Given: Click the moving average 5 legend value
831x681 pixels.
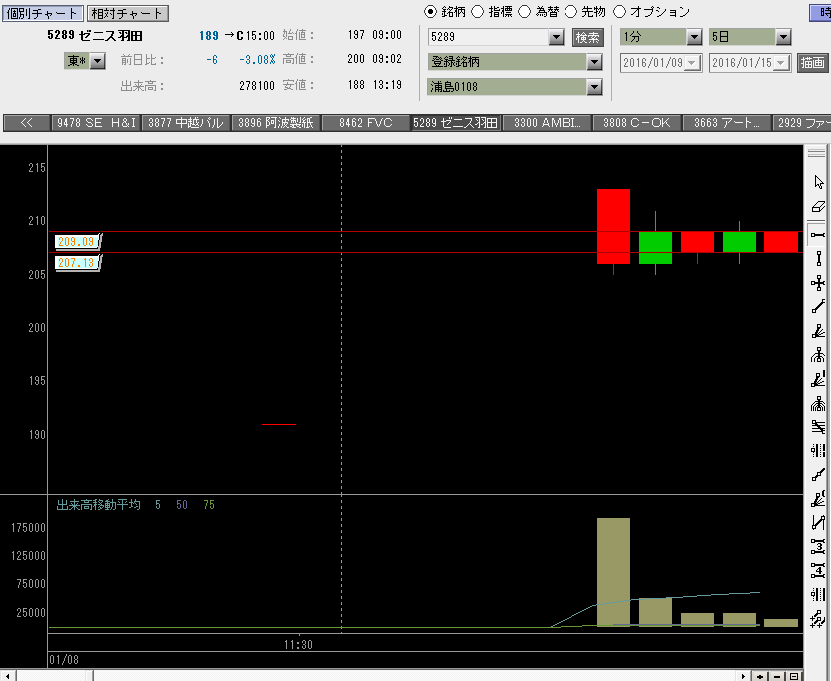Looking at the screenshot, I should tap(158, 505).
